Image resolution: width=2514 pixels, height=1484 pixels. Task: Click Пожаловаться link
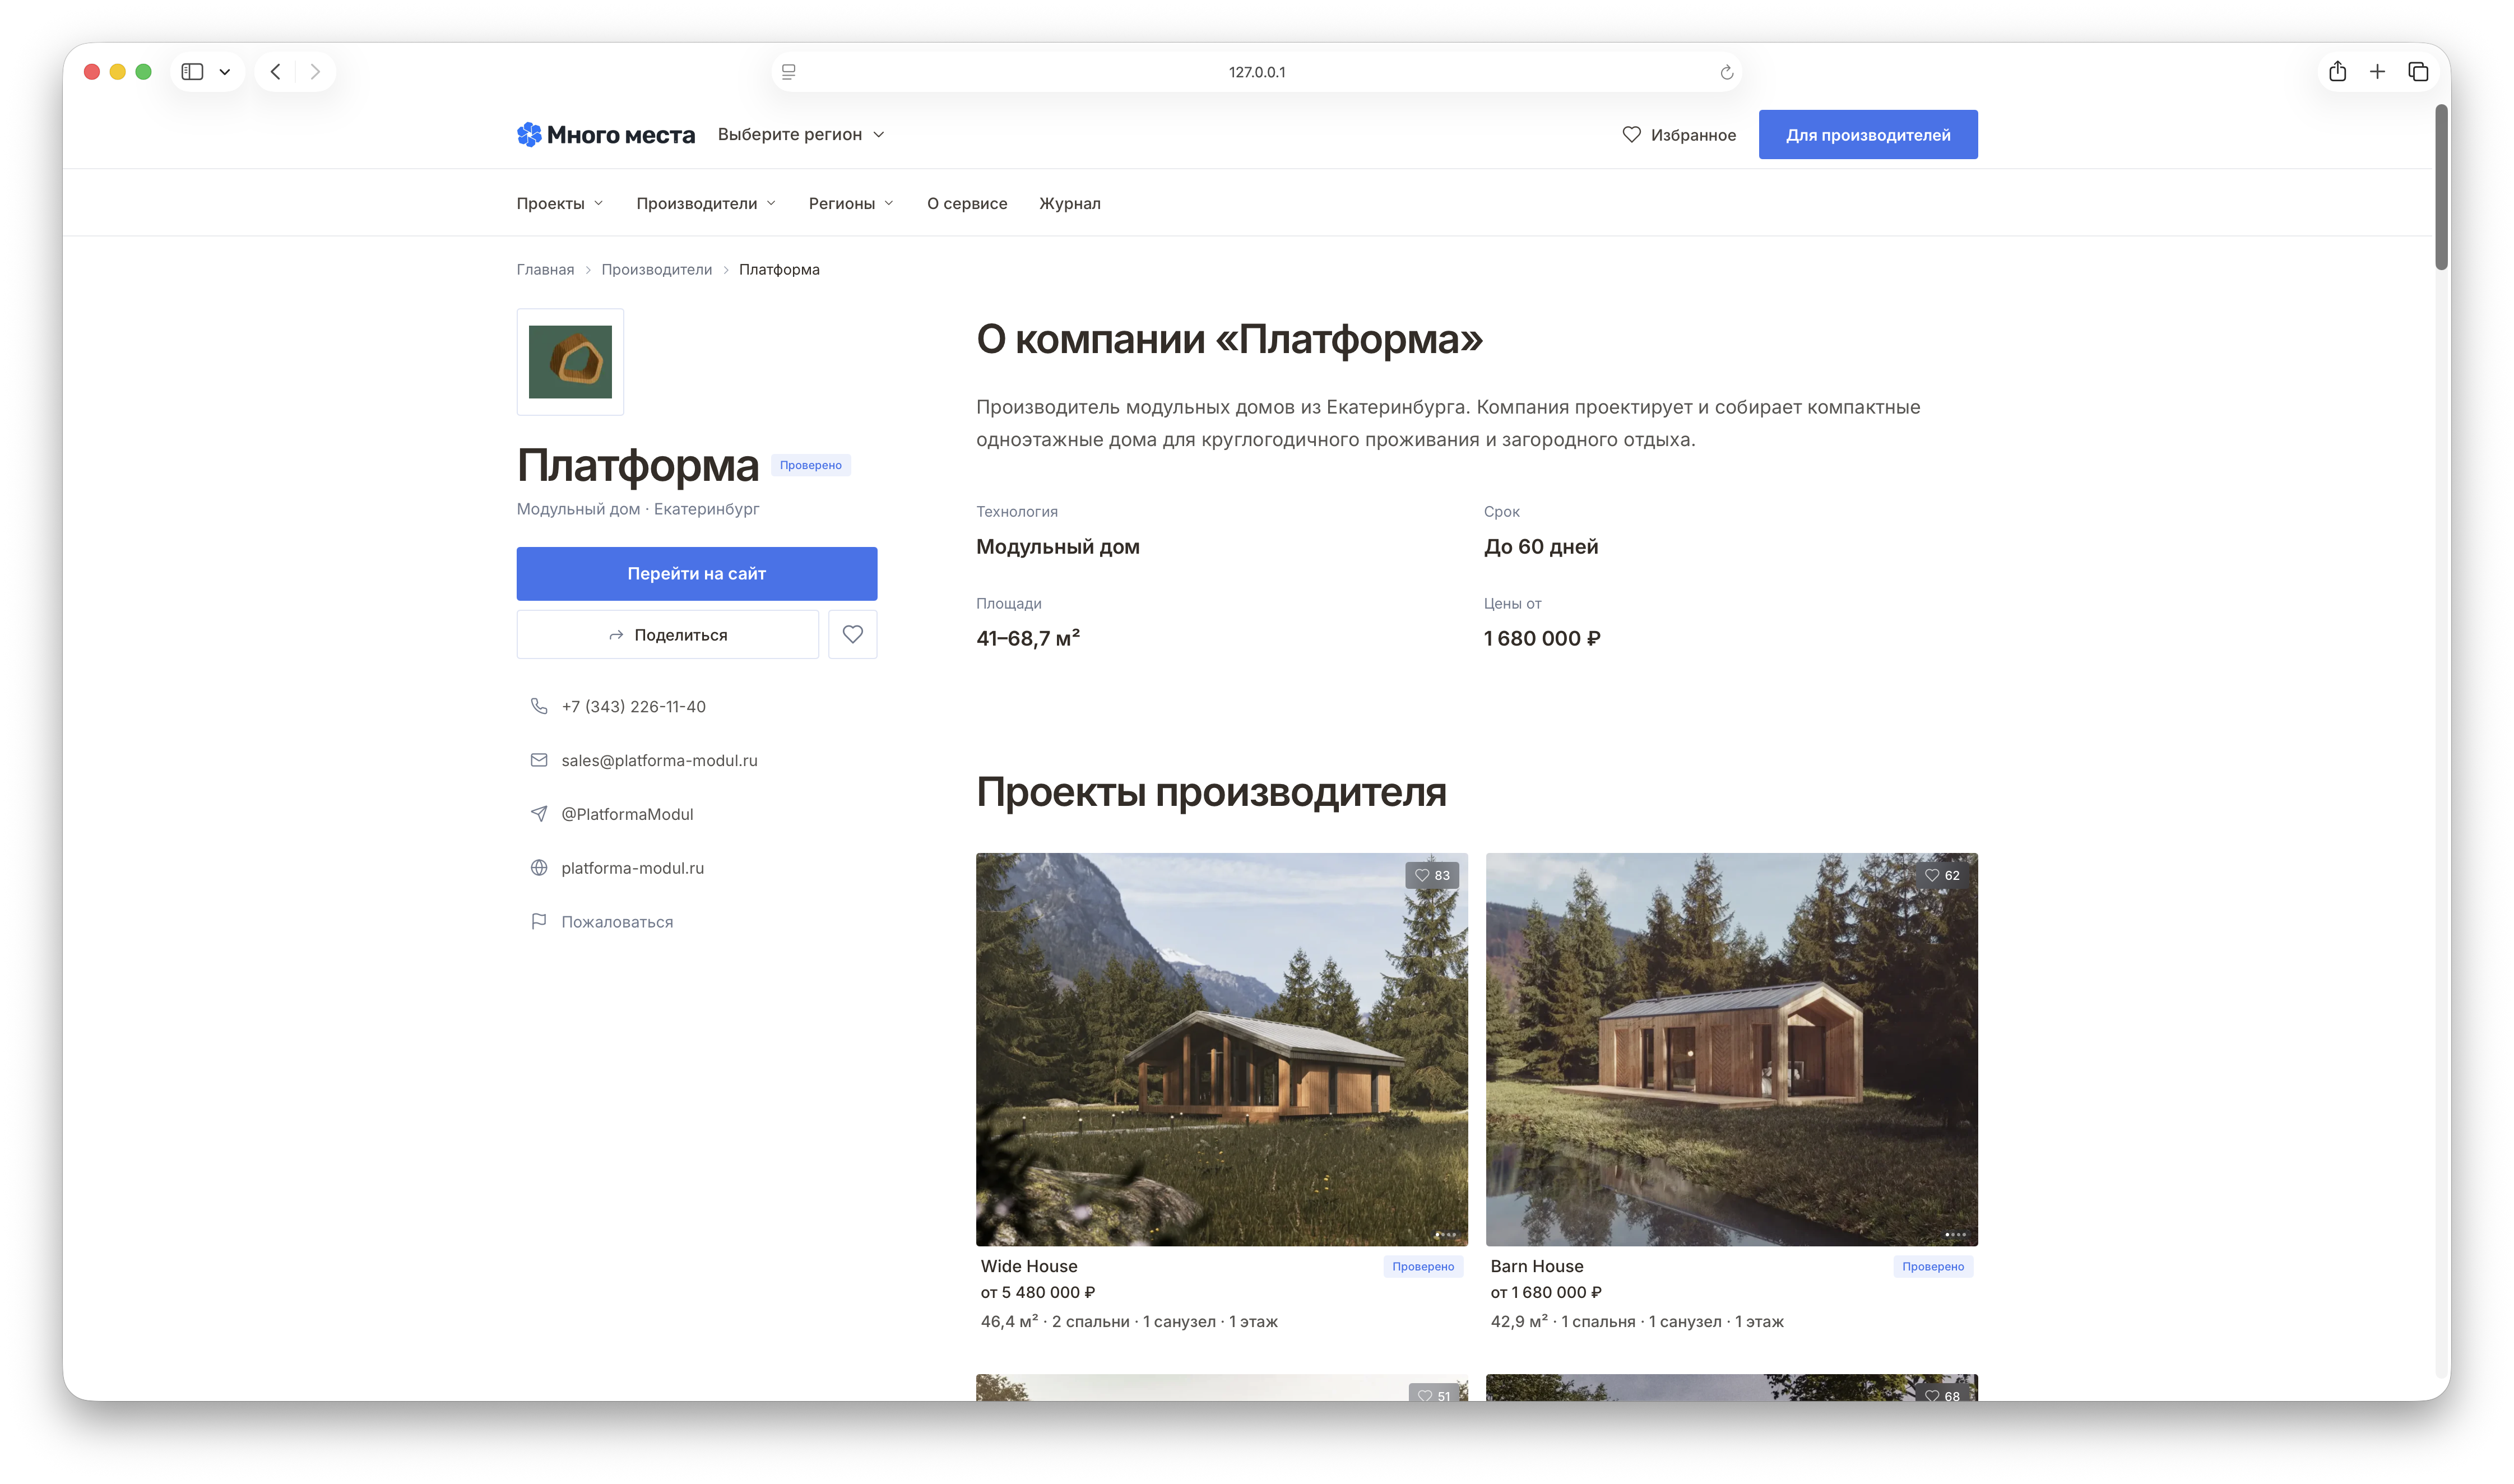[617, 922]
